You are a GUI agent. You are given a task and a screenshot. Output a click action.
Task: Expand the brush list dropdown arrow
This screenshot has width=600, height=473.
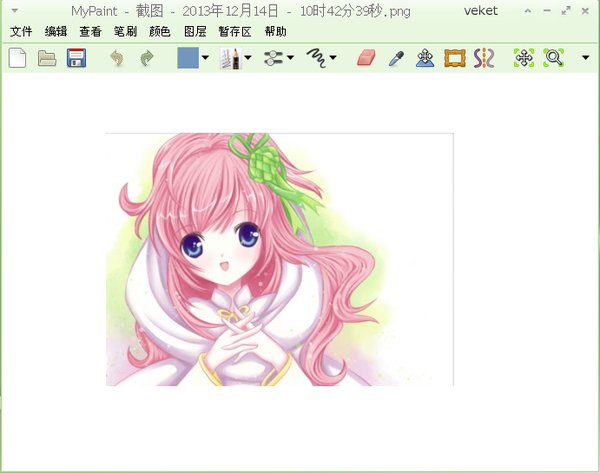(x=248, y=58)
